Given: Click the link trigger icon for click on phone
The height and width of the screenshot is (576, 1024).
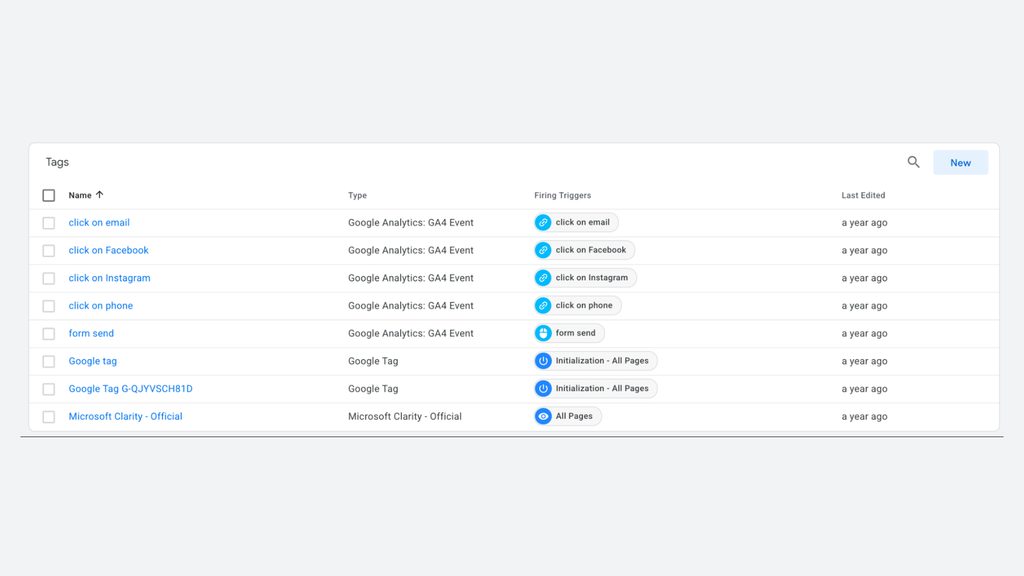Looking at the screenshot, I should pyautogui.click(x=543, y=306).
